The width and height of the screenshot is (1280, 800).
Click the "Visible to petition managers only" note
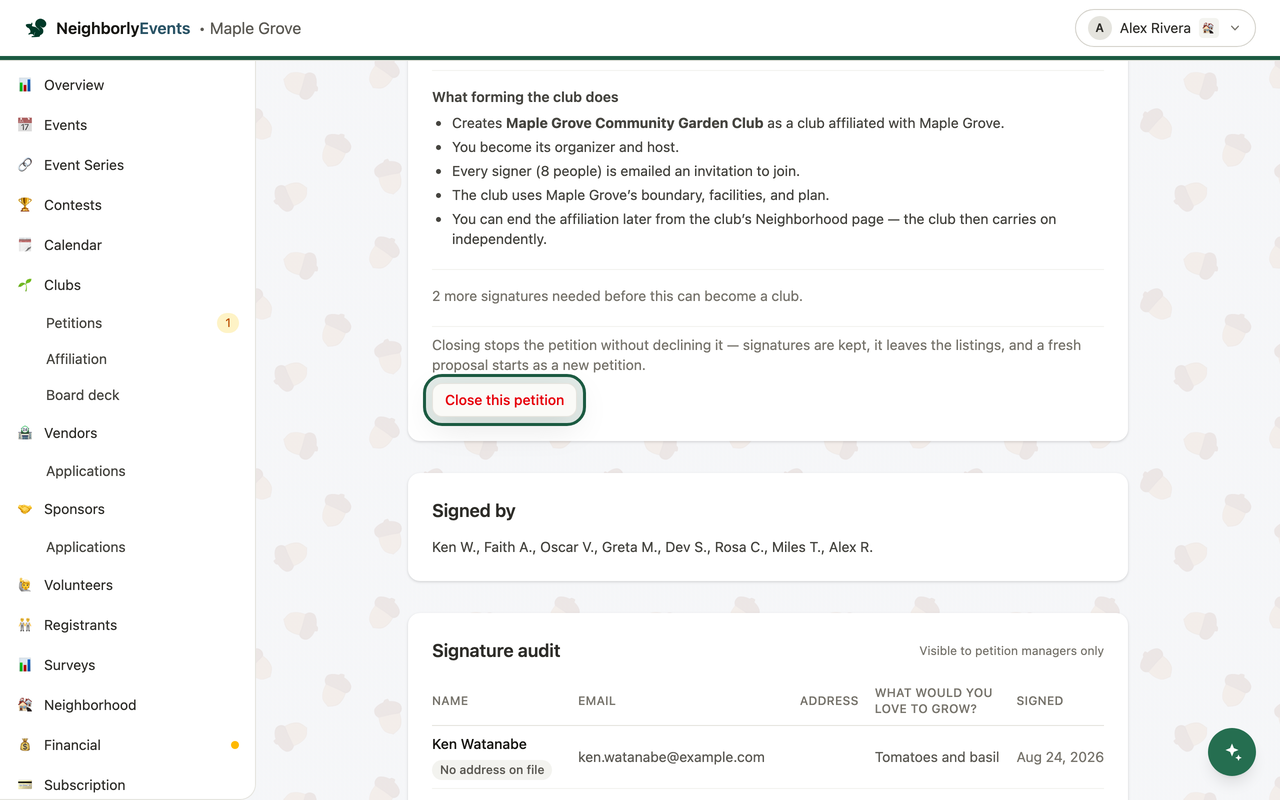[1012, 651]
